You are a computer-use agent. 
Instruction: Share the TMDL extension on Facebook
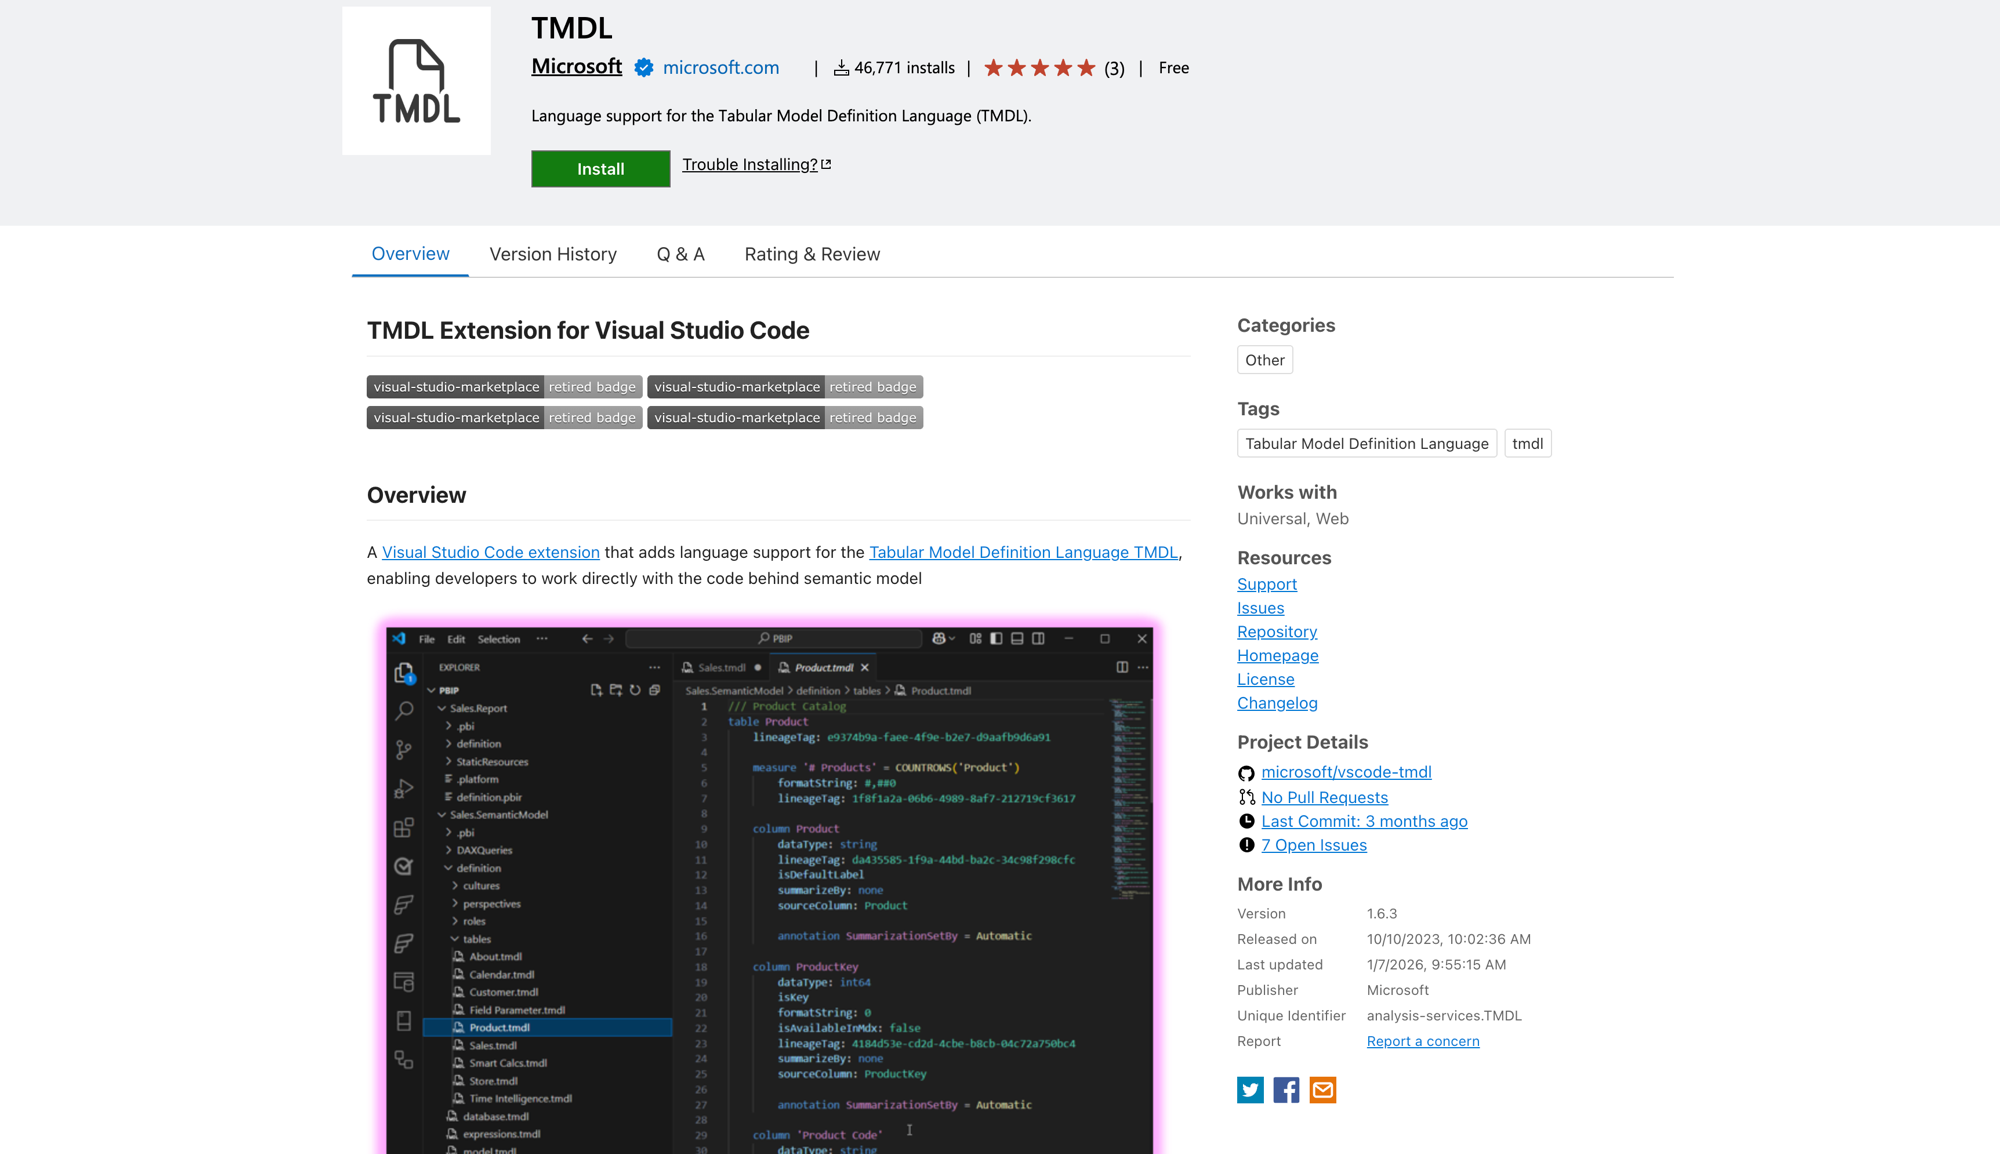[1286, 1090]
